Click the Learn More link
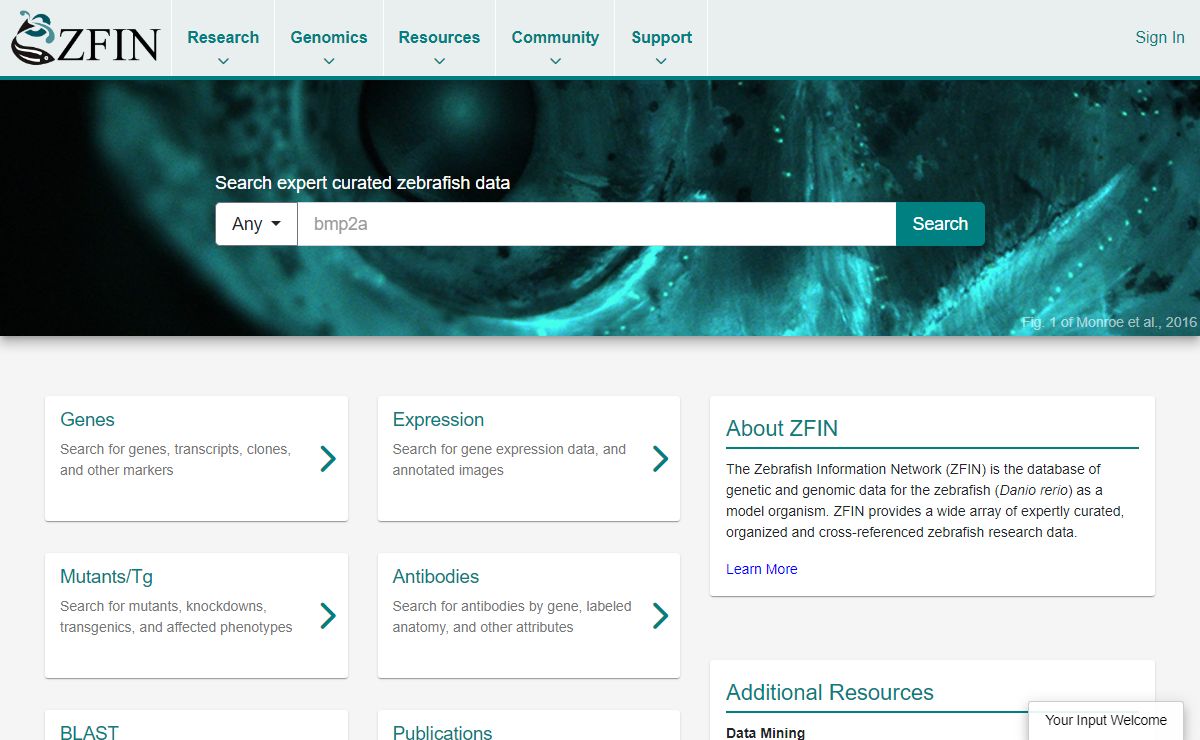Viewport: 1200px width, 740px height. (762, 569)
